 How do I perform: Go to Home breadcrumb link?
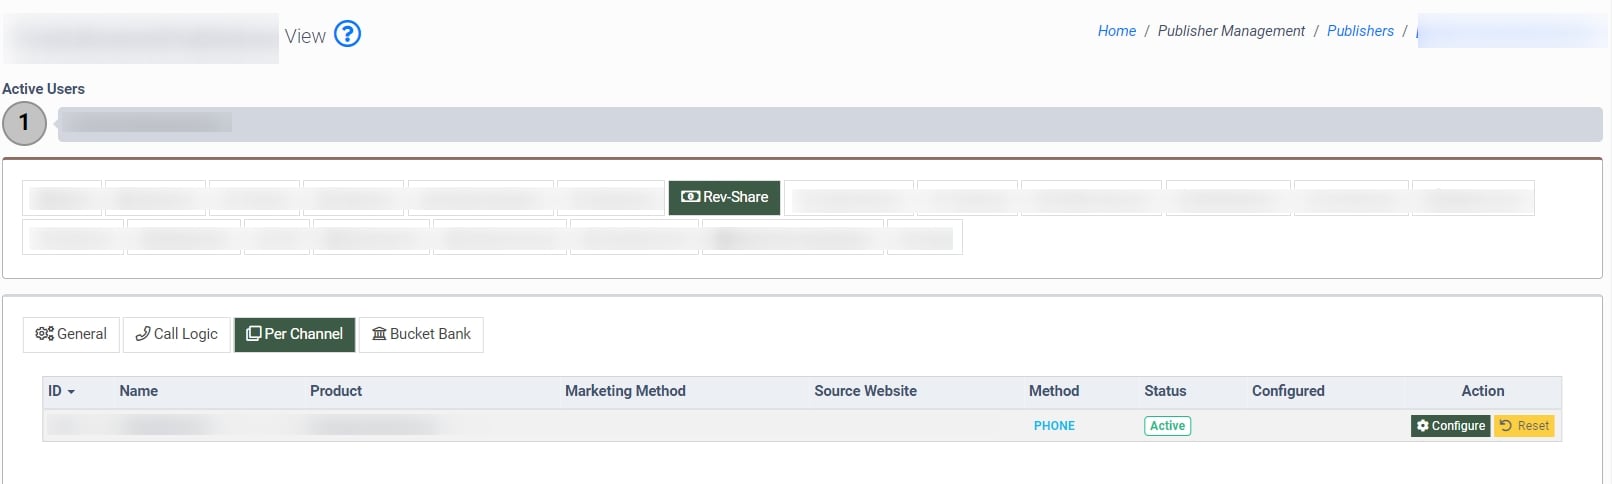[x=1116, y=31]
